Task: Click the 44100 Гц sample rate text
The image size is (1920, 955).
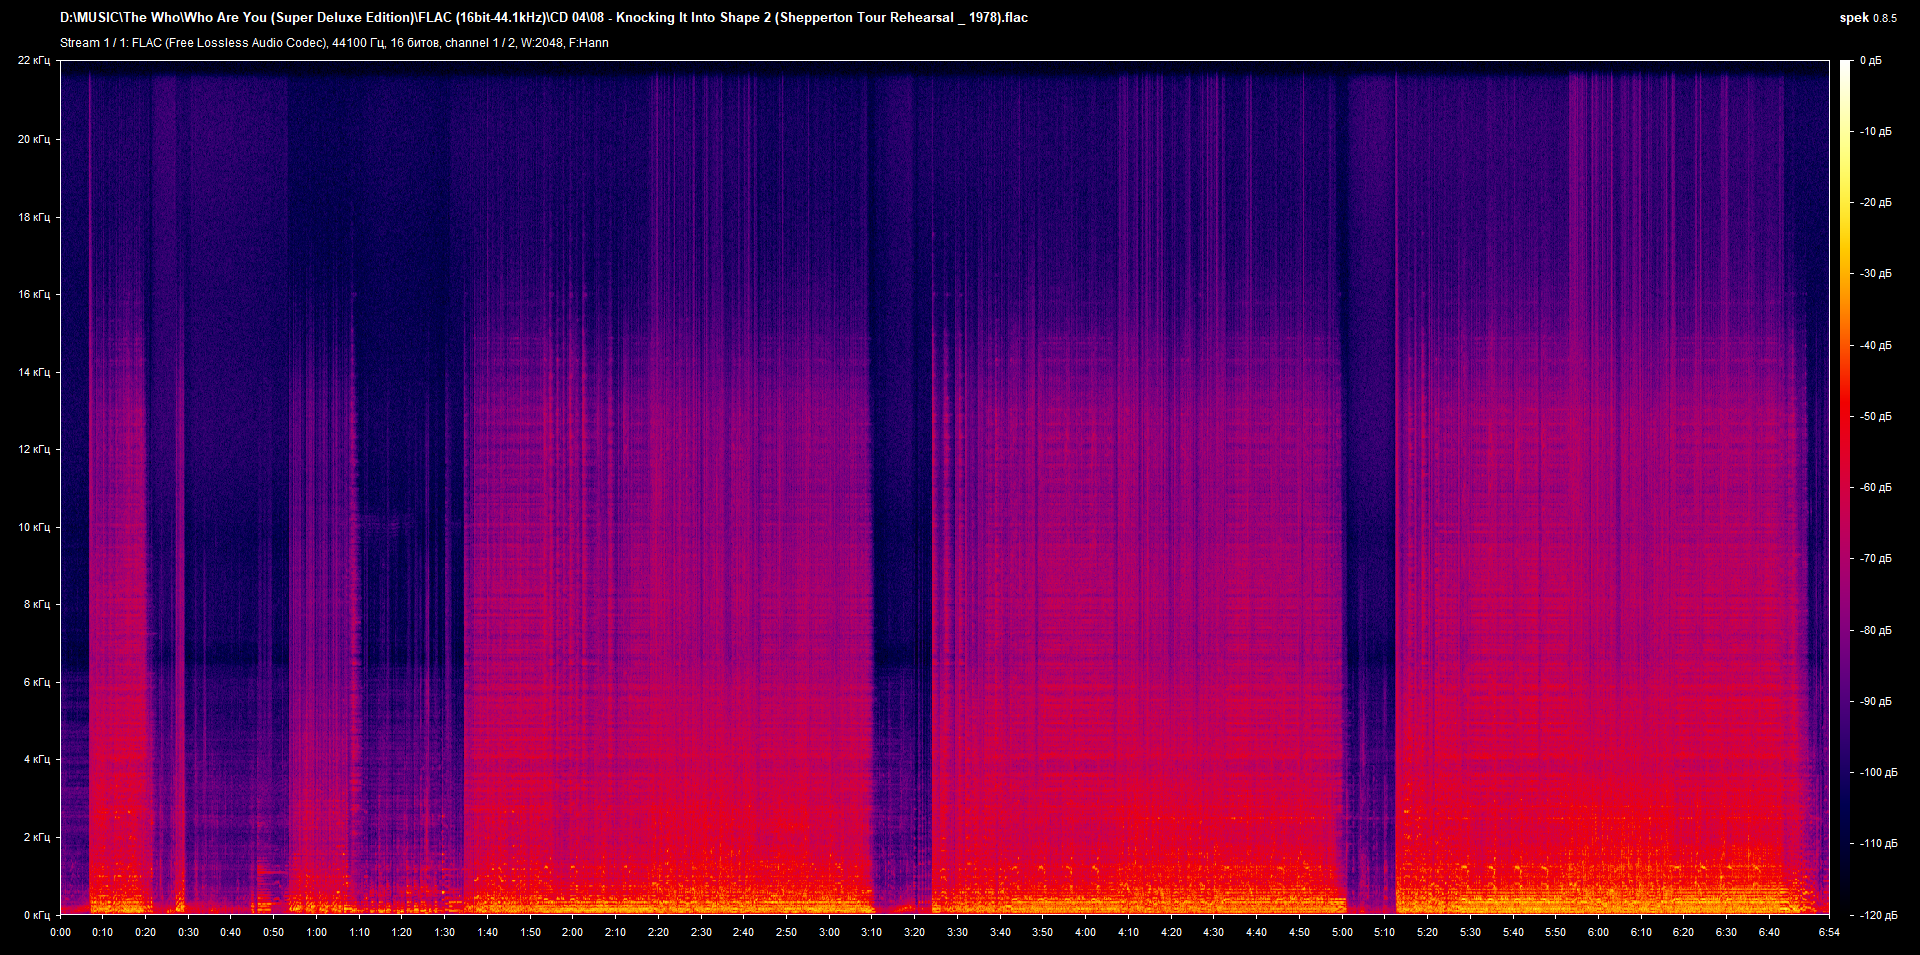Action: 356,43
